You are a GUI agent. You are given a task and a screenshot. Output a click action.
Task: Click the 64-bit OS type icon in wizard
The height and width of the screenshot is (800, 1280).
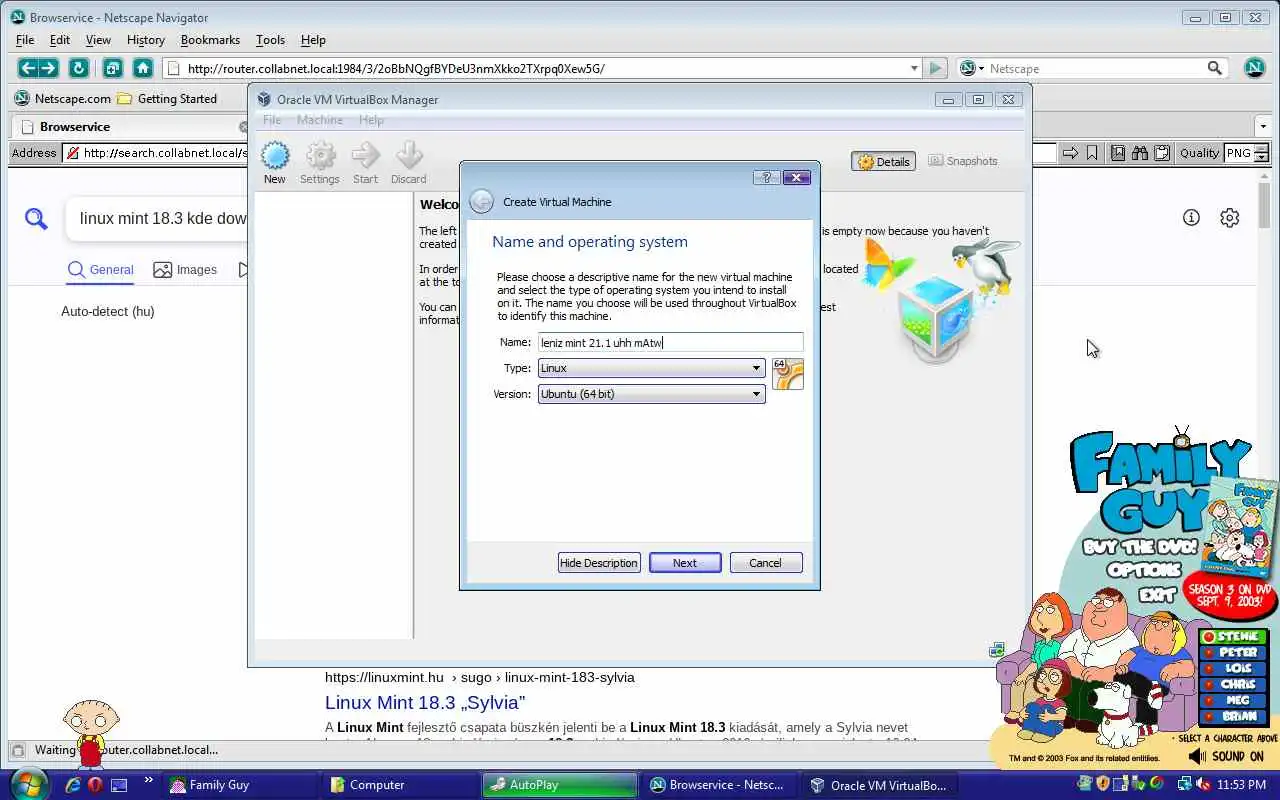(788, 374)
